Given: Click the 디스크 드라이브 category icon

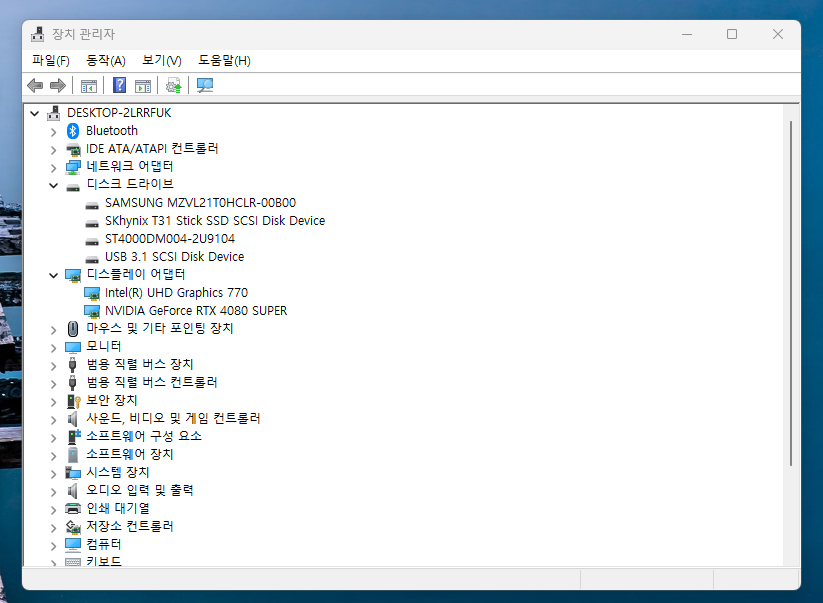Looking at the screenshot, I should pyautogui.click(x=73, y=186).
